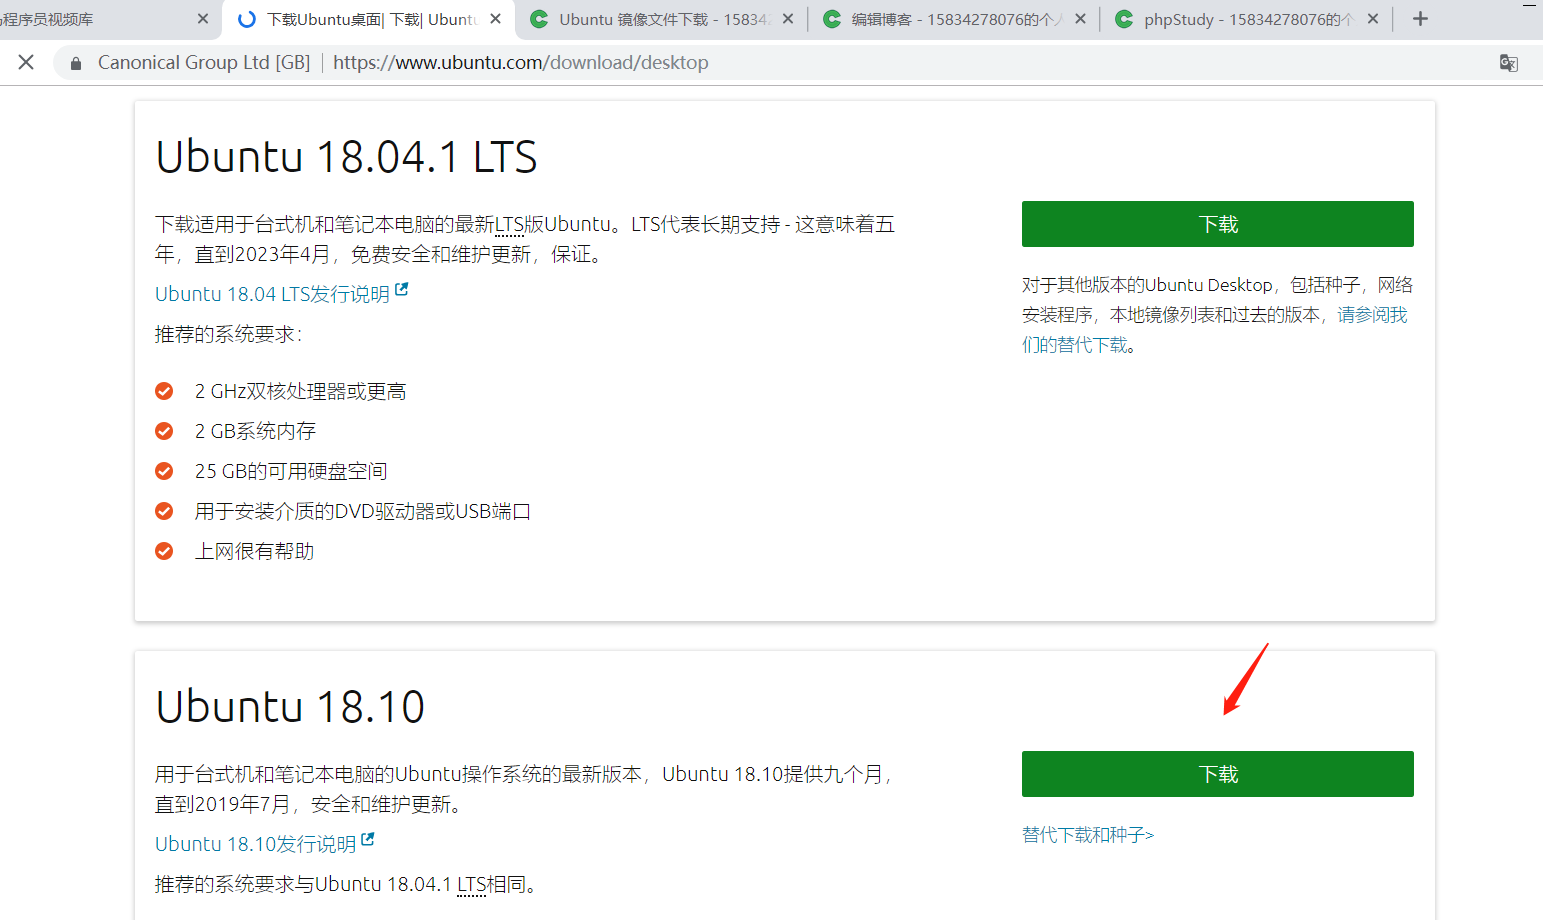Click the external link icon after 18.10发行说明

click(x=368, y=840)
